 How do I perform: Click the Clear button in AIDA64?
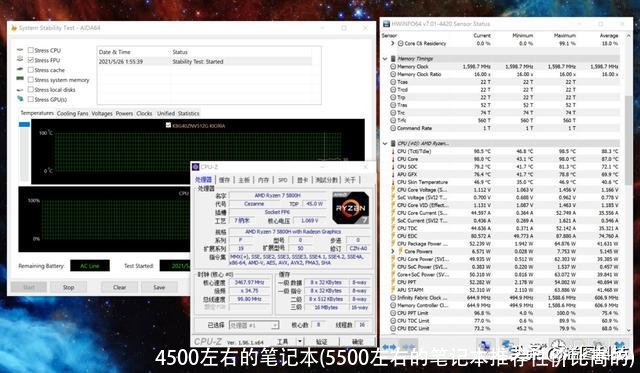coord(119,287)
